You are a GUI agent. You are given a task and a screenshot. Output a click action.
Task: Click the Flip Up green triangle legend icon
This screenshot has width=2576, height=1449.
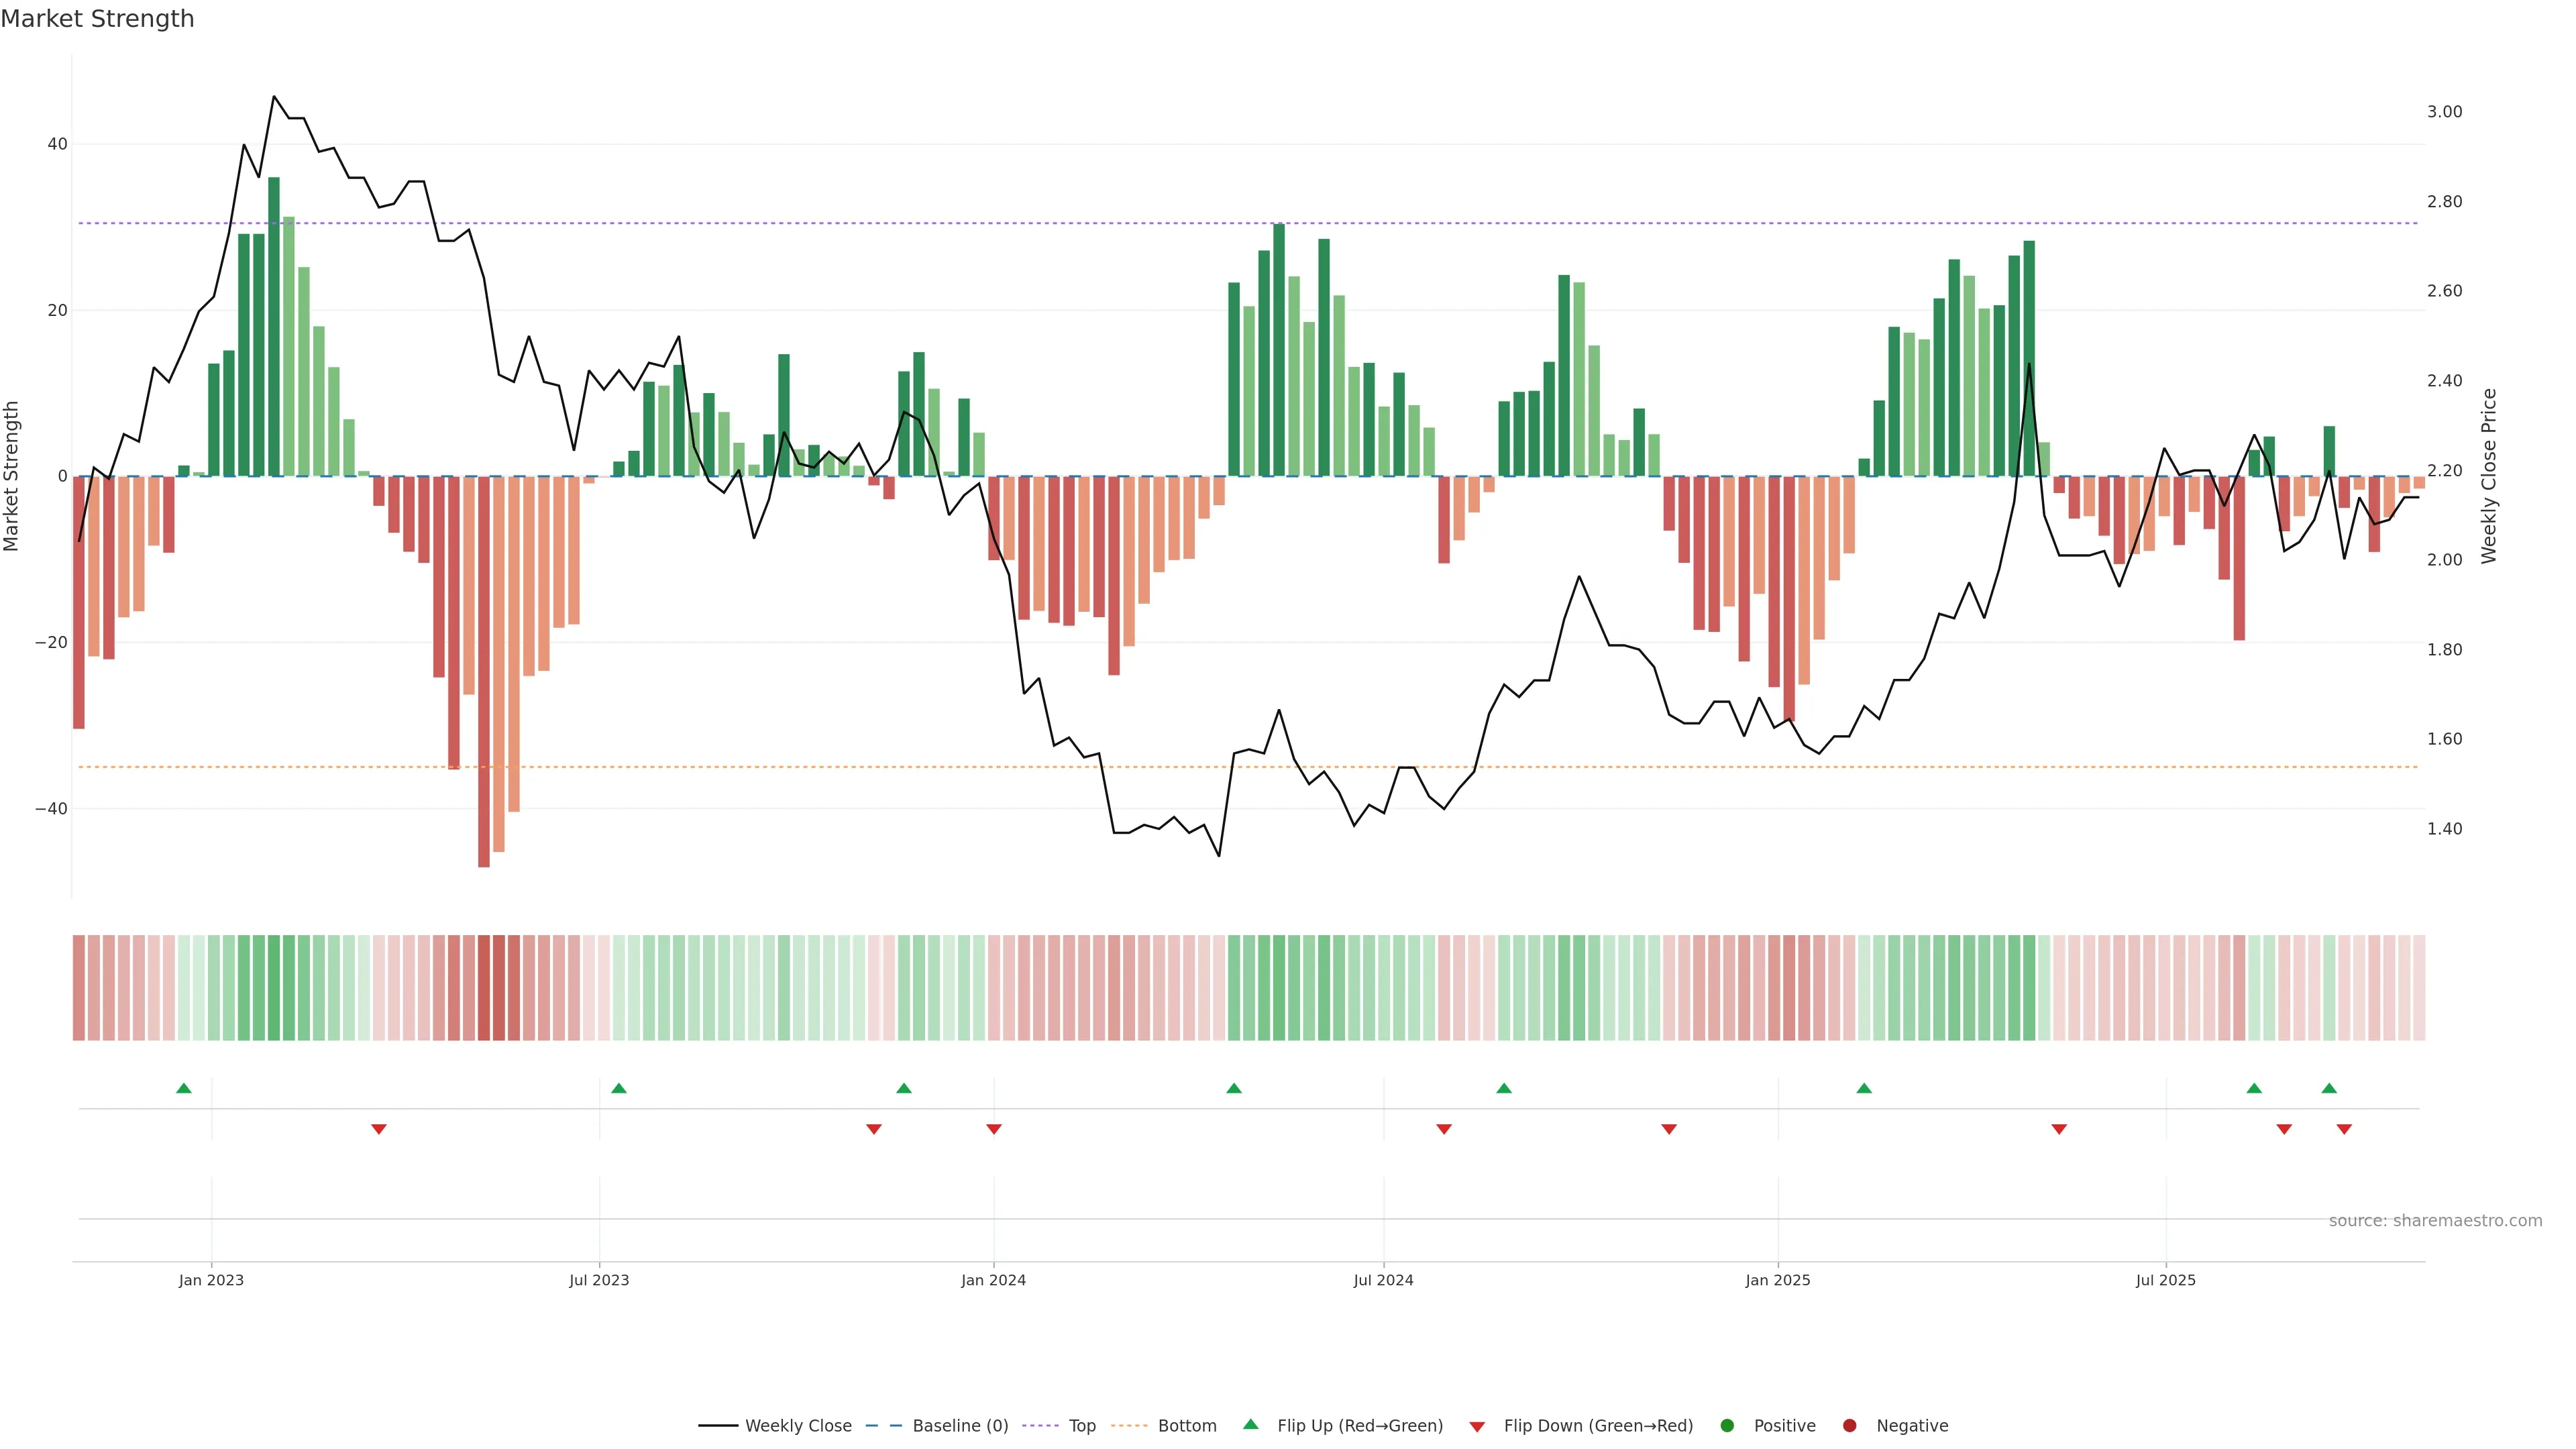(1250, 1424)
